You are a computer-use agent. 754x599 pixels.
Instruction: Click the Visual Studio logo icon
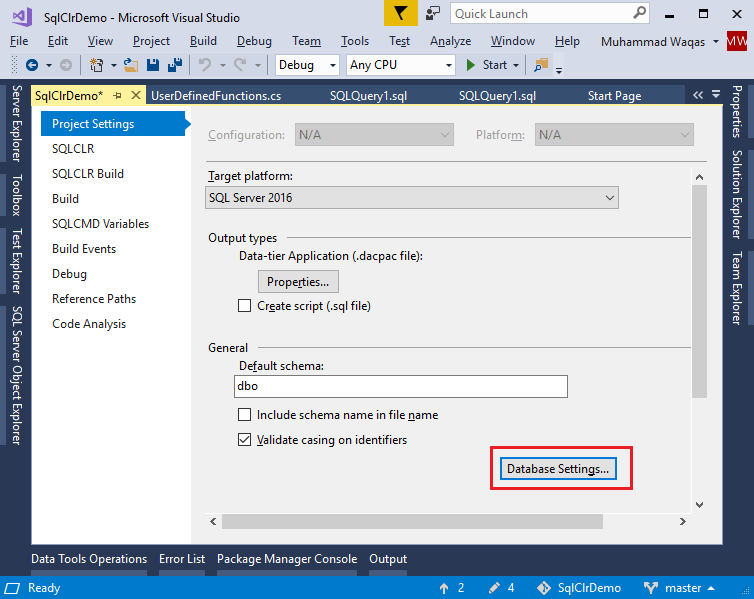tap(22, 17)
